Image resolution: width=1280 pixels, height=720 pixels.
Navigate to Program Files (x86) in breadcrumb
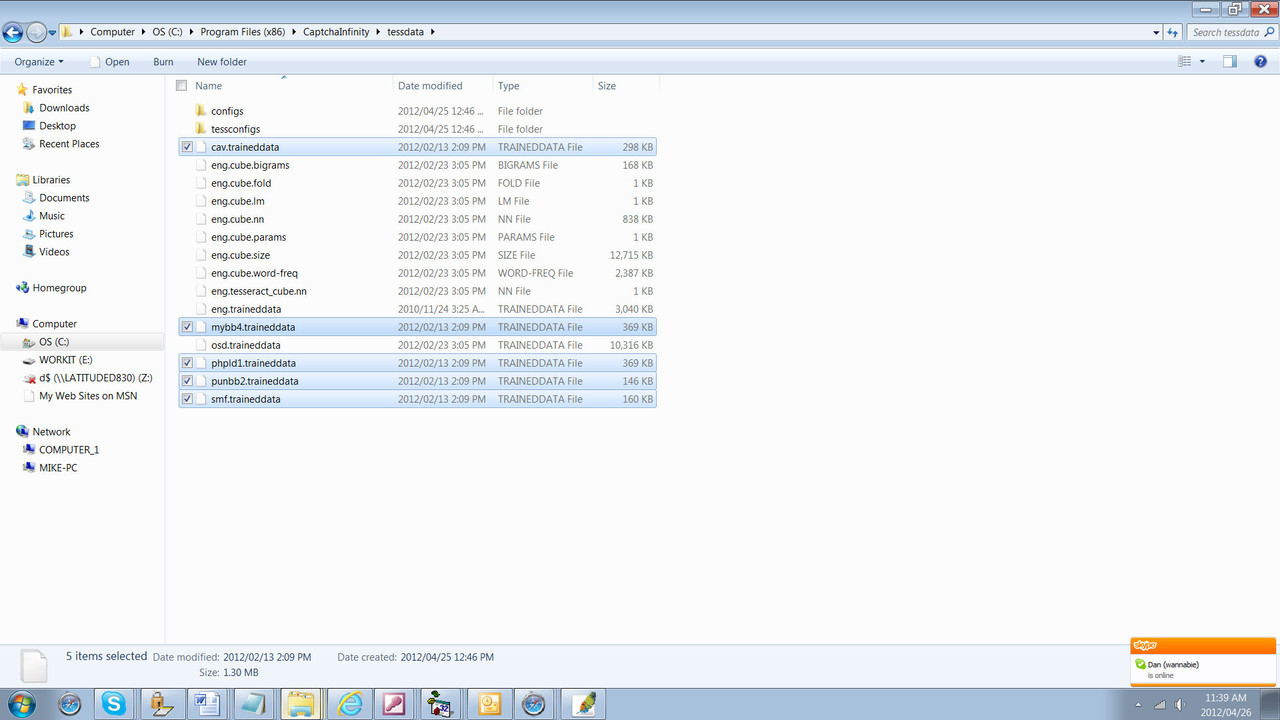coord(243,32)
